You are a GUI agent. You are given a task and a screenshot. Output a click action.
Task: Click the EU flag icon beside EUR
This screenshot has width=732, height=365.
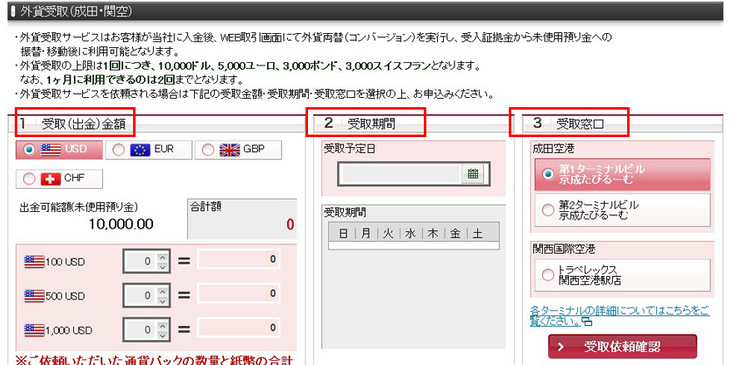point(140,149)
